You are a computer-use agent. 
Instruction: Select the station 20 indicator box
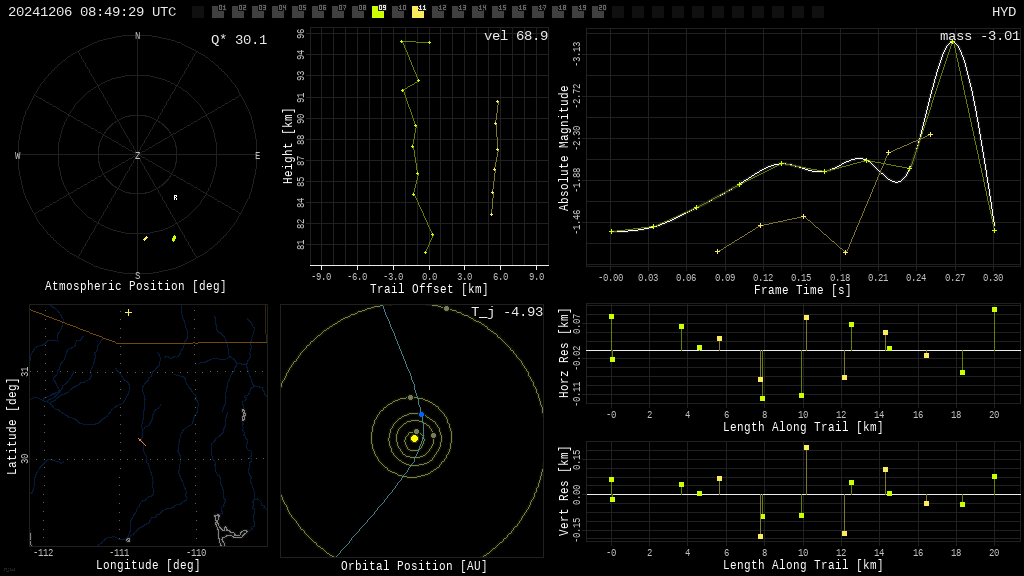coord(598,12)
